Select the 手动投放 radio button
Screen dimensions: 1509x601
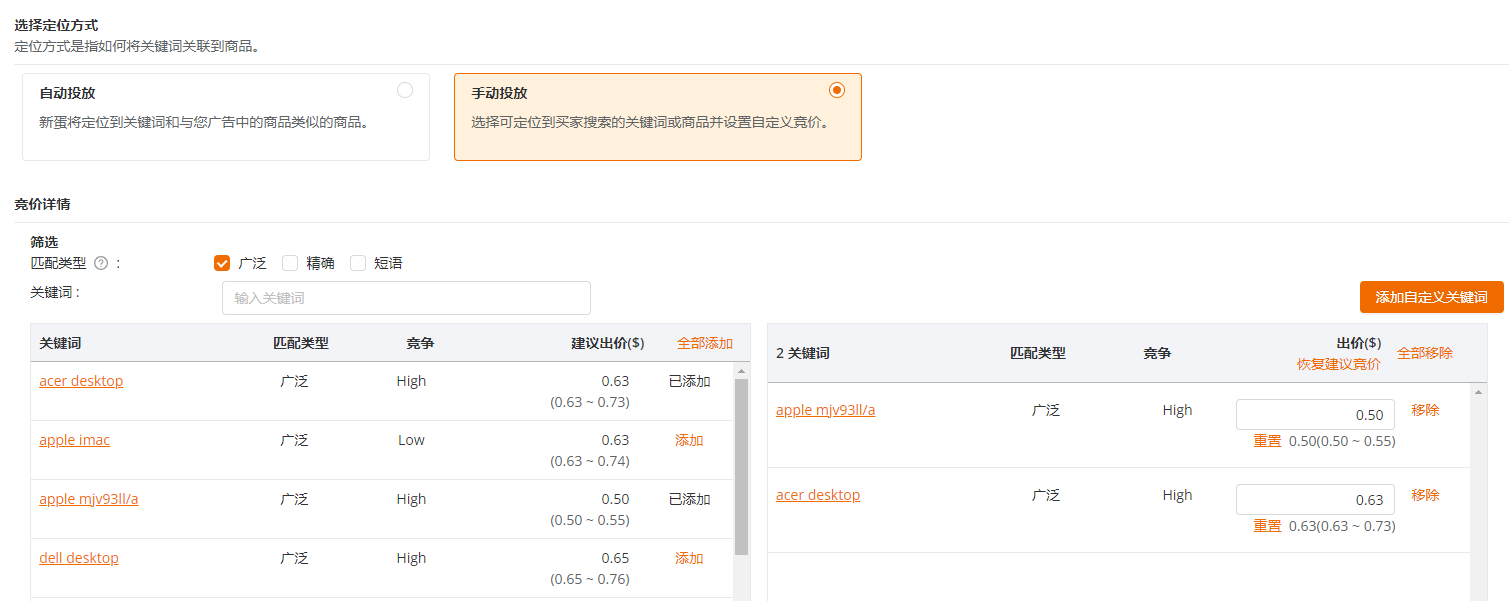coord(837,90)
